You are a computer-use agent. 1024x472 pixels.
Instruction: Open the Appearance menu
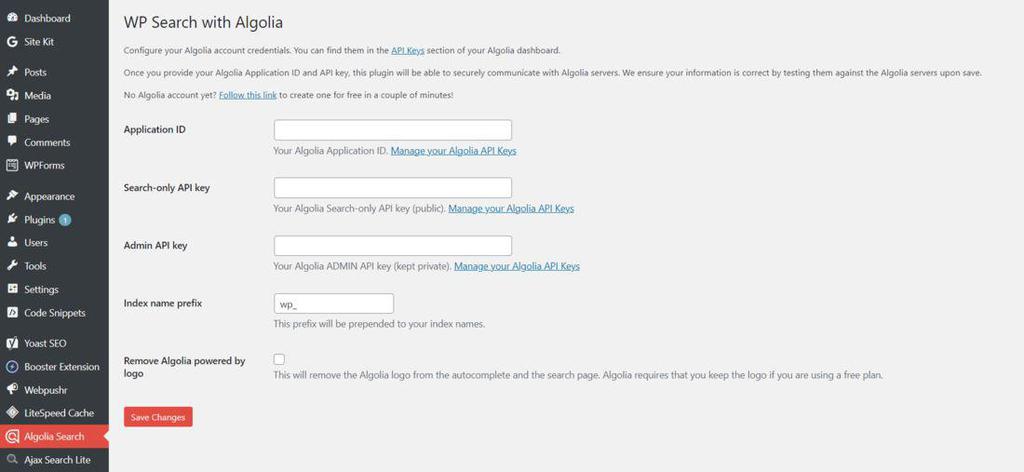coord(49,196)
